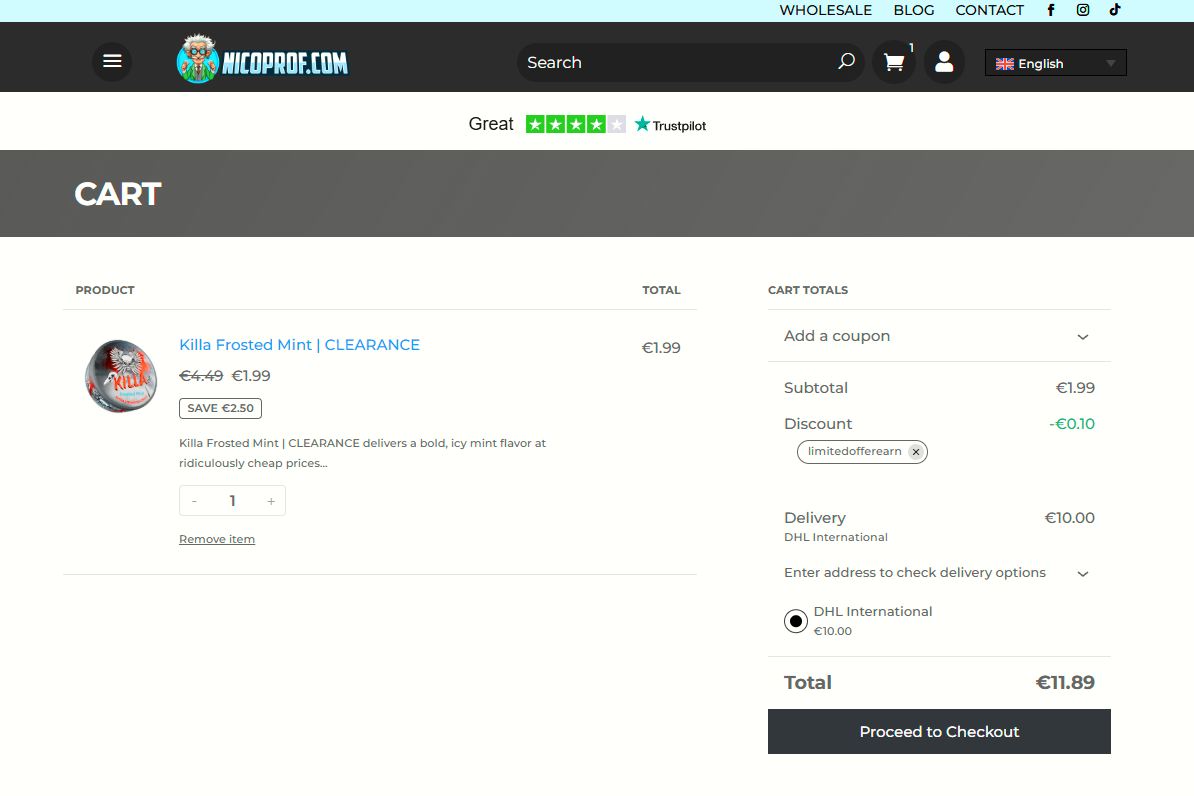The width and height of the screenshot is (1194, 796).
Task: Go to the Wholesale page
Action: click(x=825, y=10)
